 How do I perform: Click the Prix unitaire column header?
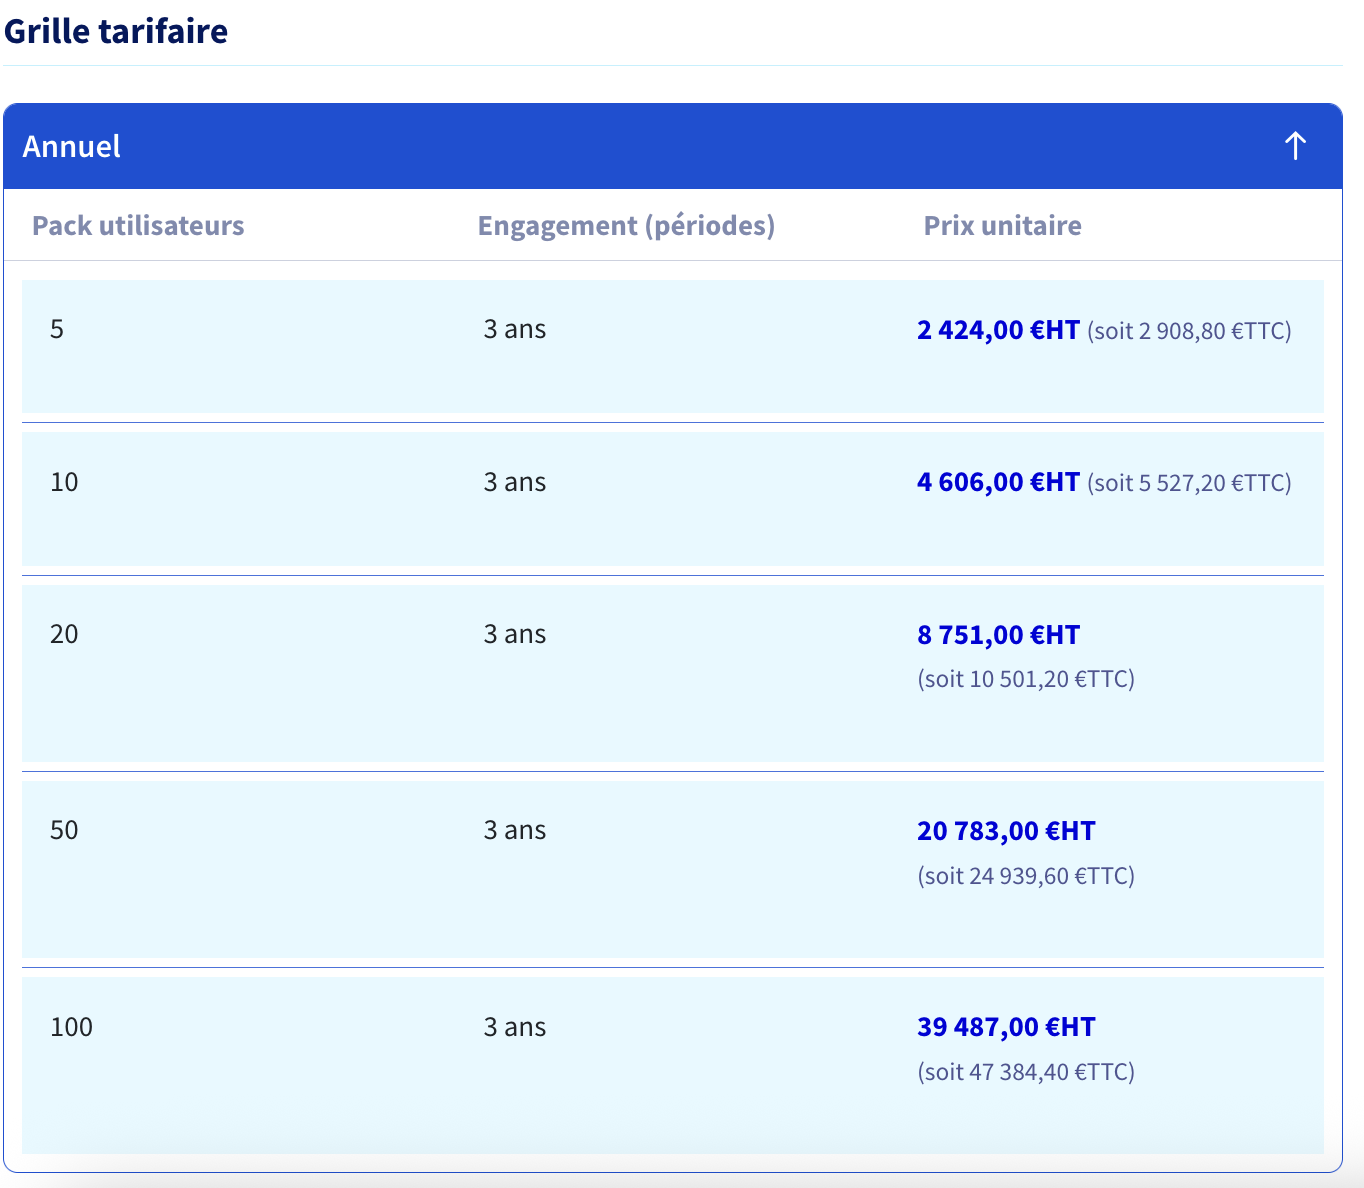(x=1002, y=225)
